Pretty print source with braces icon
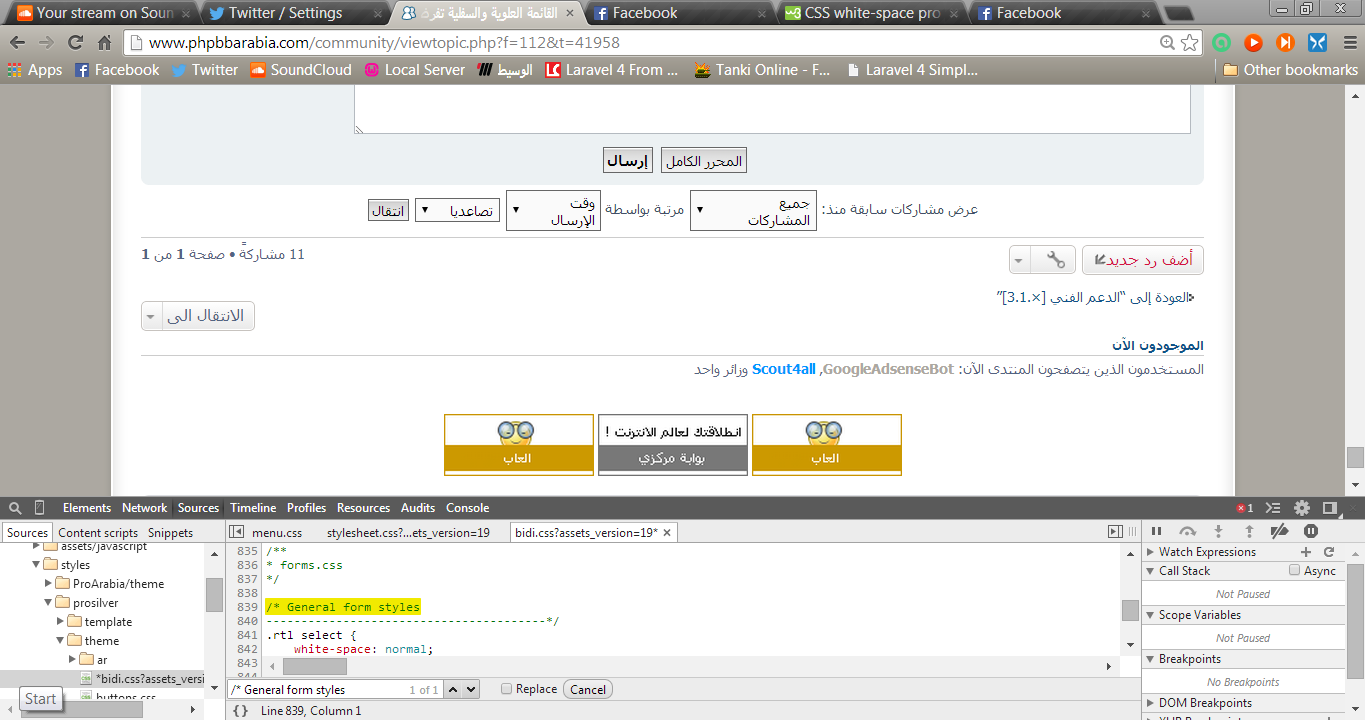 [x=240, y=711]
